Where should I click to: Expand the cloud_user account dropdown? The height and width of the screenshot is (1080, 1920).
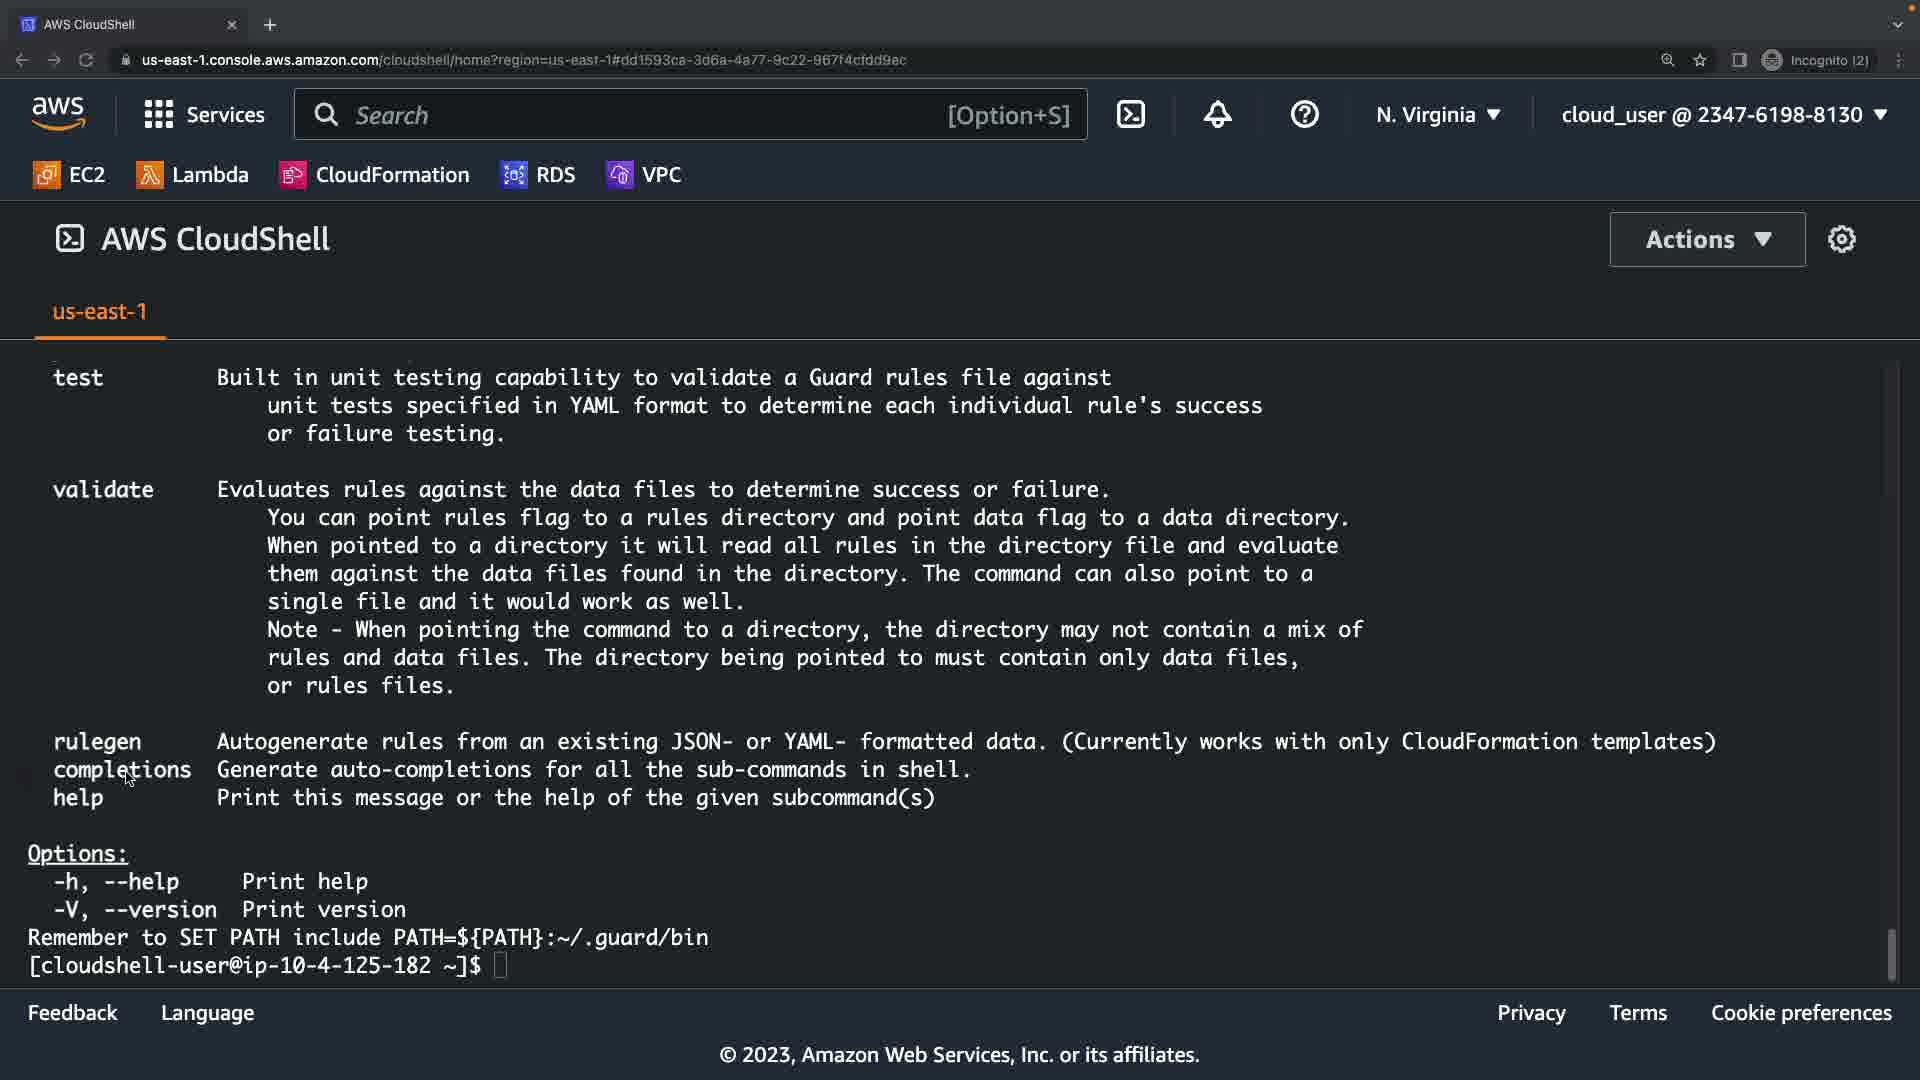tap(1723, 115)
